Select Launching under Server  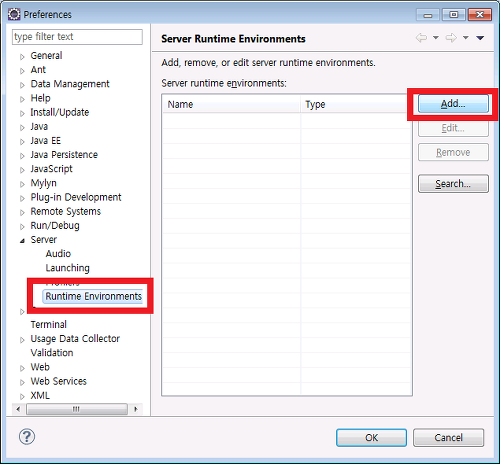click(68, 268)
